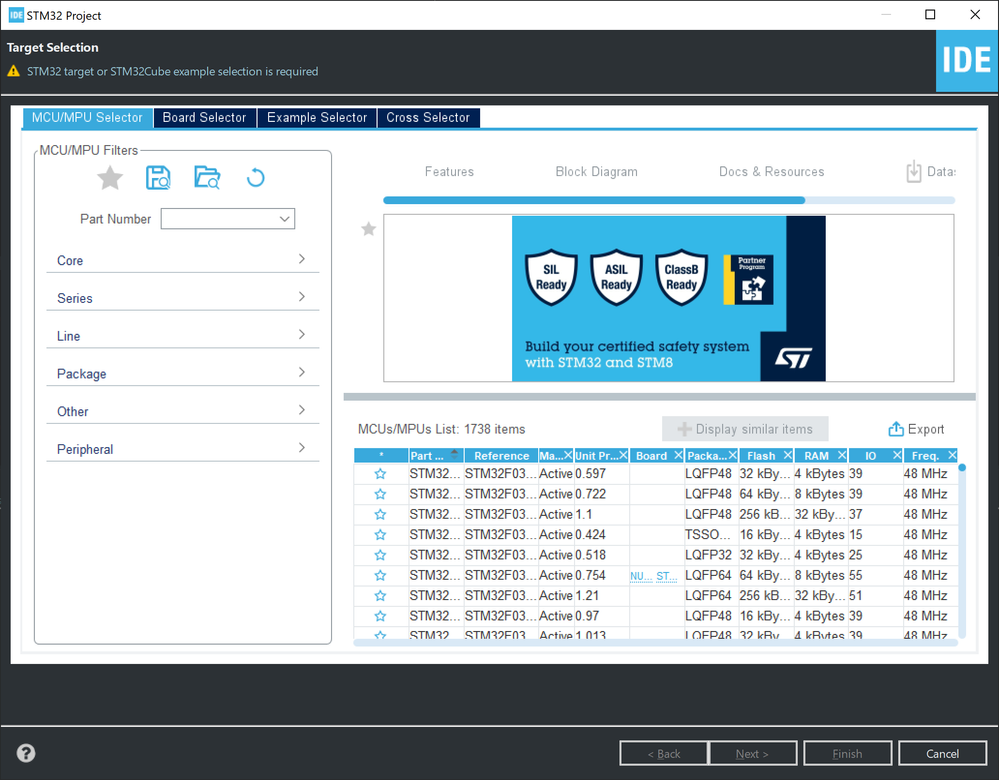Remove the Freq. column
Screen dimensions: 999x780
[952, 455]
